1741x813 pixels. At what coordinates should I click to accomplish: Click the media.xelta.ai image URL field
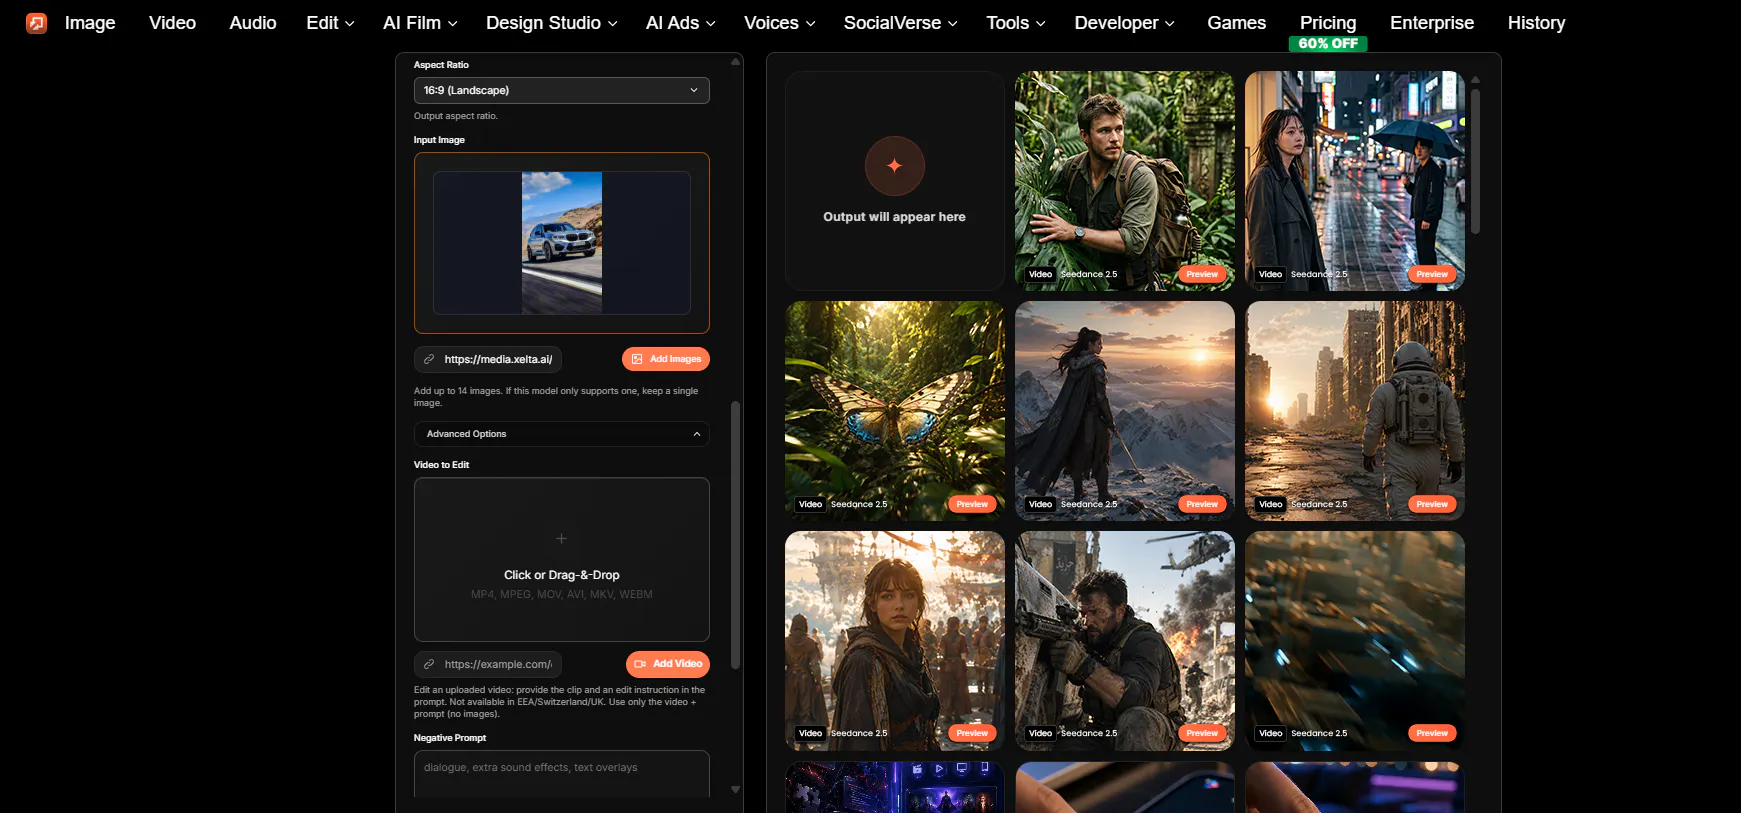tap(488, 359)
